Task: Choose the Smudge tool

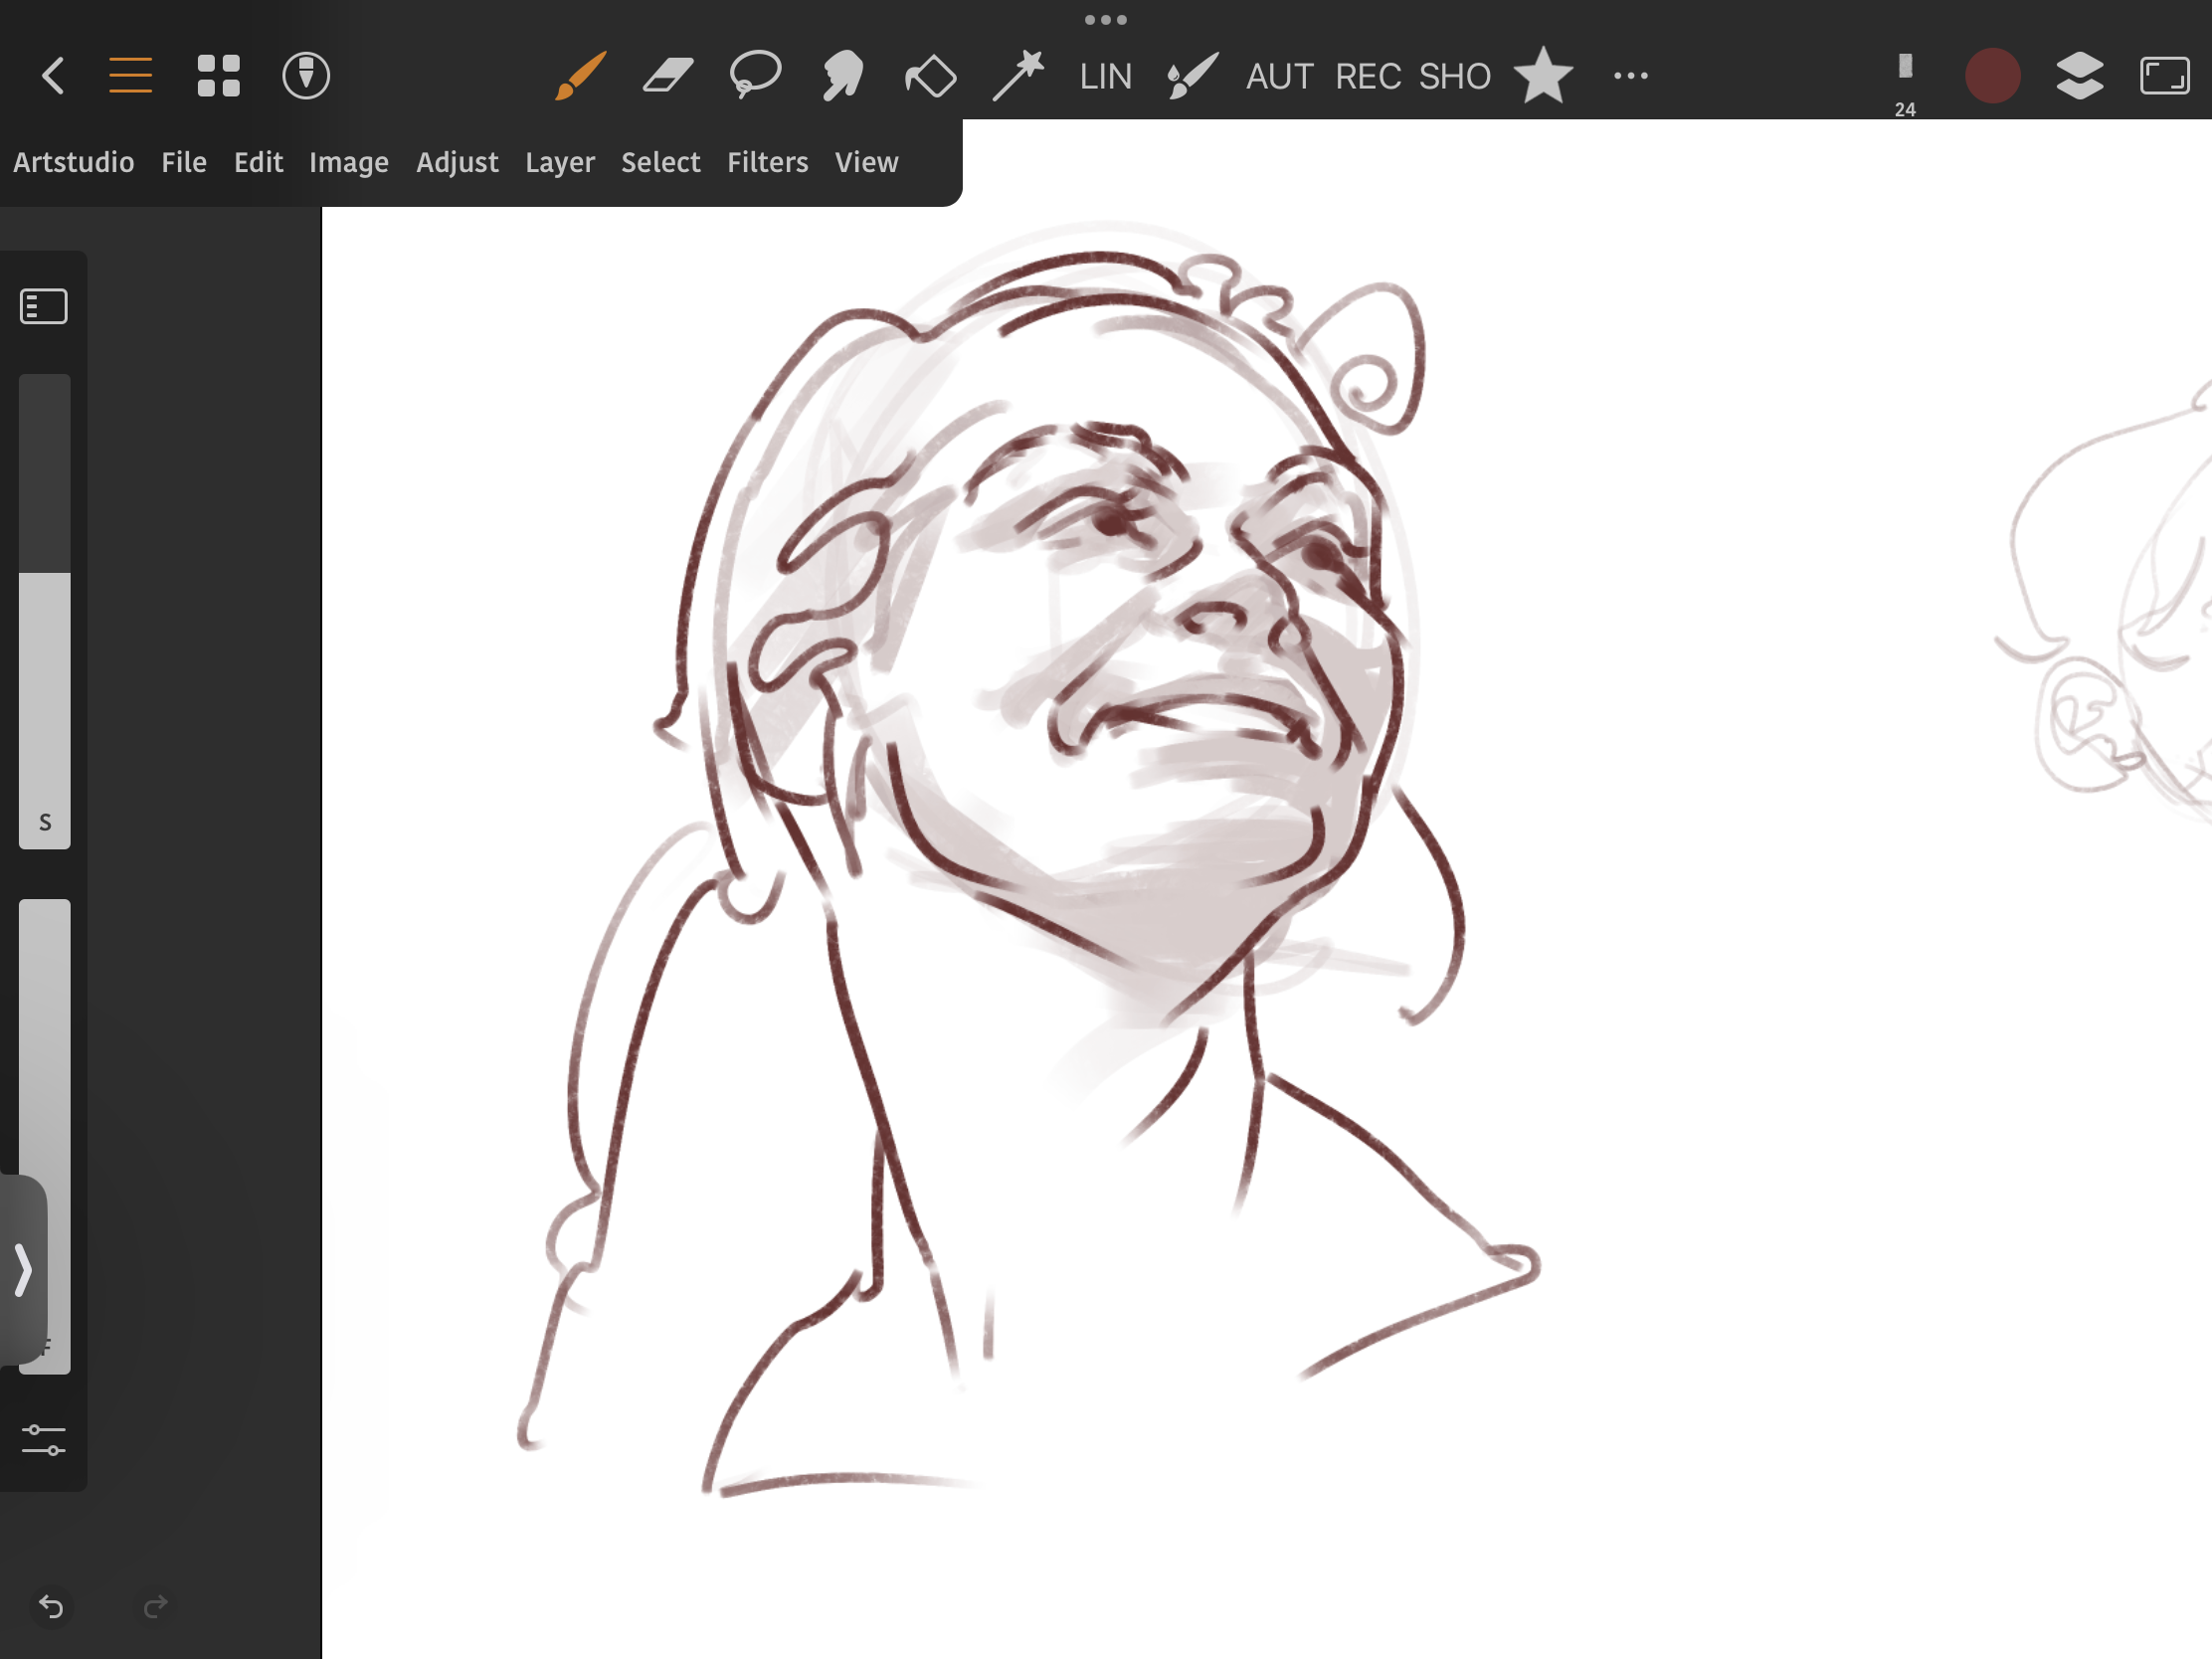Action: coord(843,75)
